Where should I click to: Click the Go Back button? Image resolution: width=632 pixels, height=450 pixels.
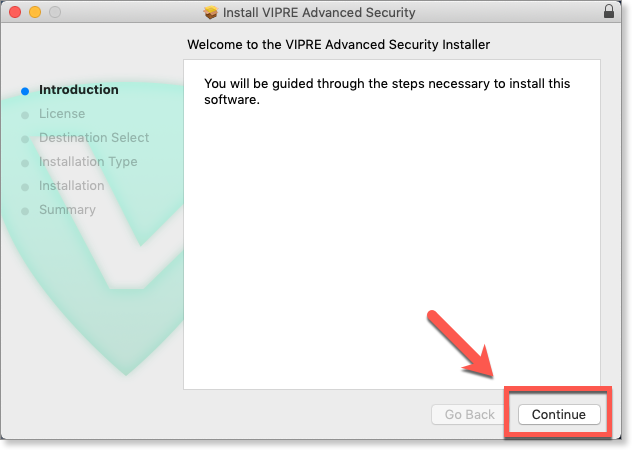pyautogui.click(x=470, y=414)
